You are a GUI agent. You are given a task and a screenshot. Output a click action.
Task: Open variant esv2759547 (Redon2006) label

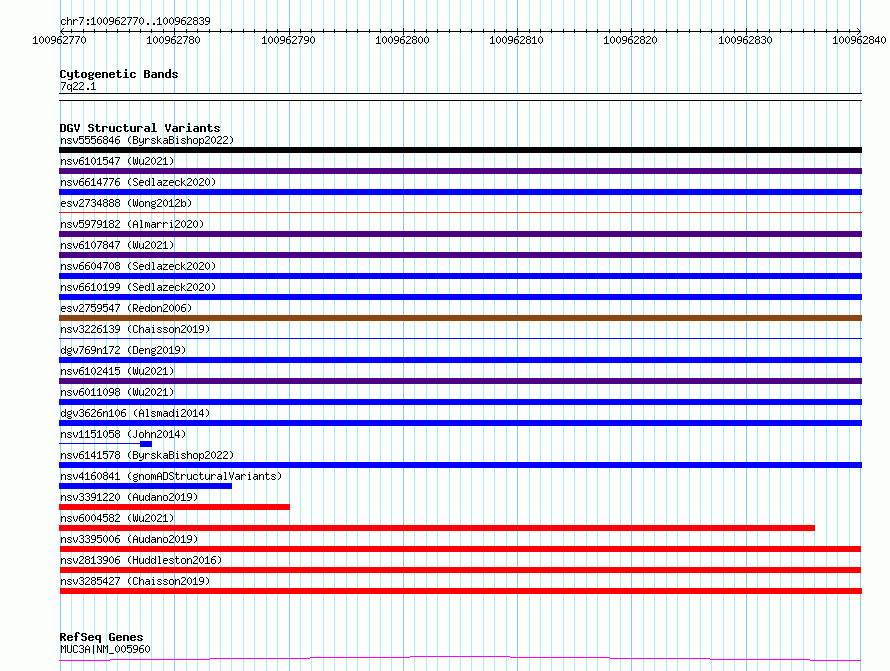point(126,308)
